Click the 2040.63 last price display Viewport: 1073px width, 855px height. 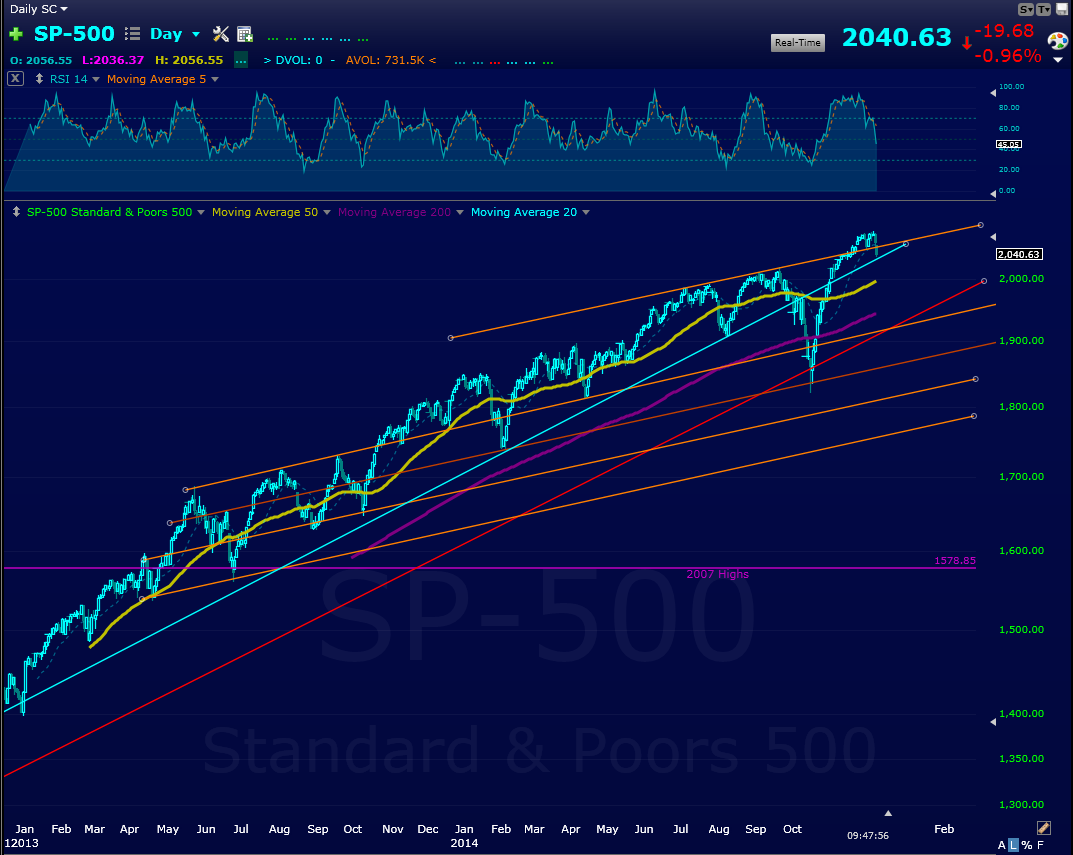click(896, 37)
